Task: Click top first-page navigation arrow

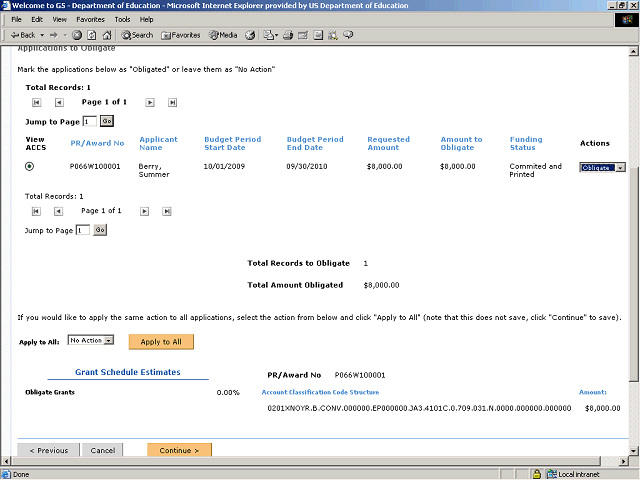Action: click(x=36, y=102)
